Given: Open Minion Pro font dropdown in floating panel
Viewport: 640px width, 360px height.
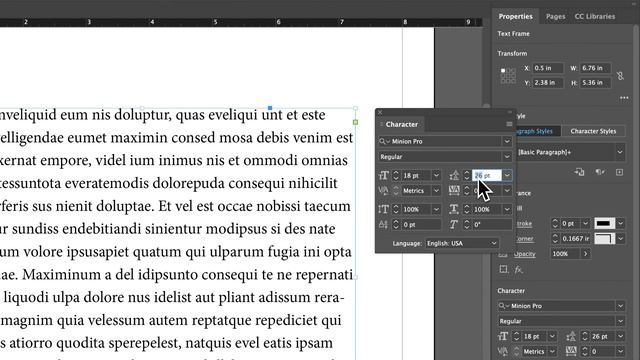Looking at the screenshot, I should click(507, 141).
